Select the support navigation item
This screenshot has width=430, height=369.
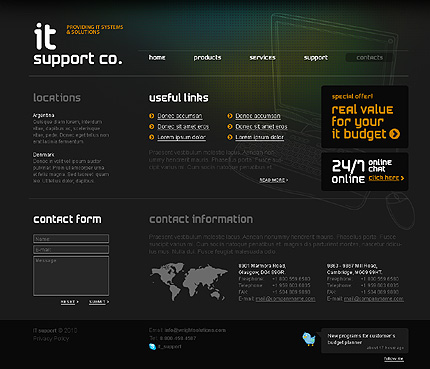[x=316, y=58]
